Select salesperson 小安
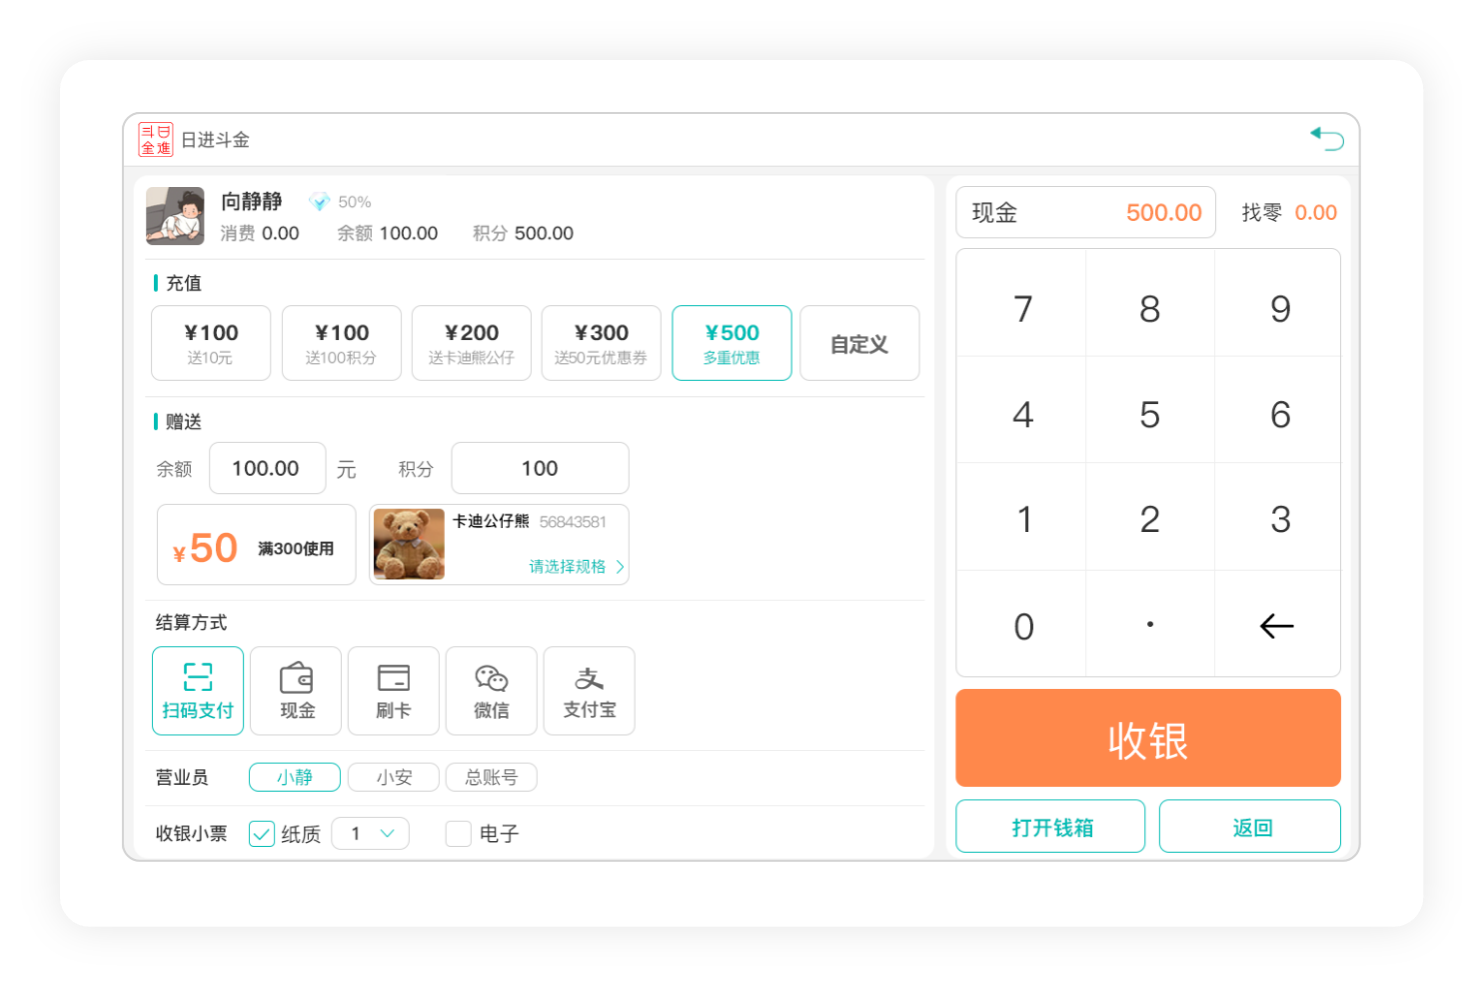 [x=394, y=777]
